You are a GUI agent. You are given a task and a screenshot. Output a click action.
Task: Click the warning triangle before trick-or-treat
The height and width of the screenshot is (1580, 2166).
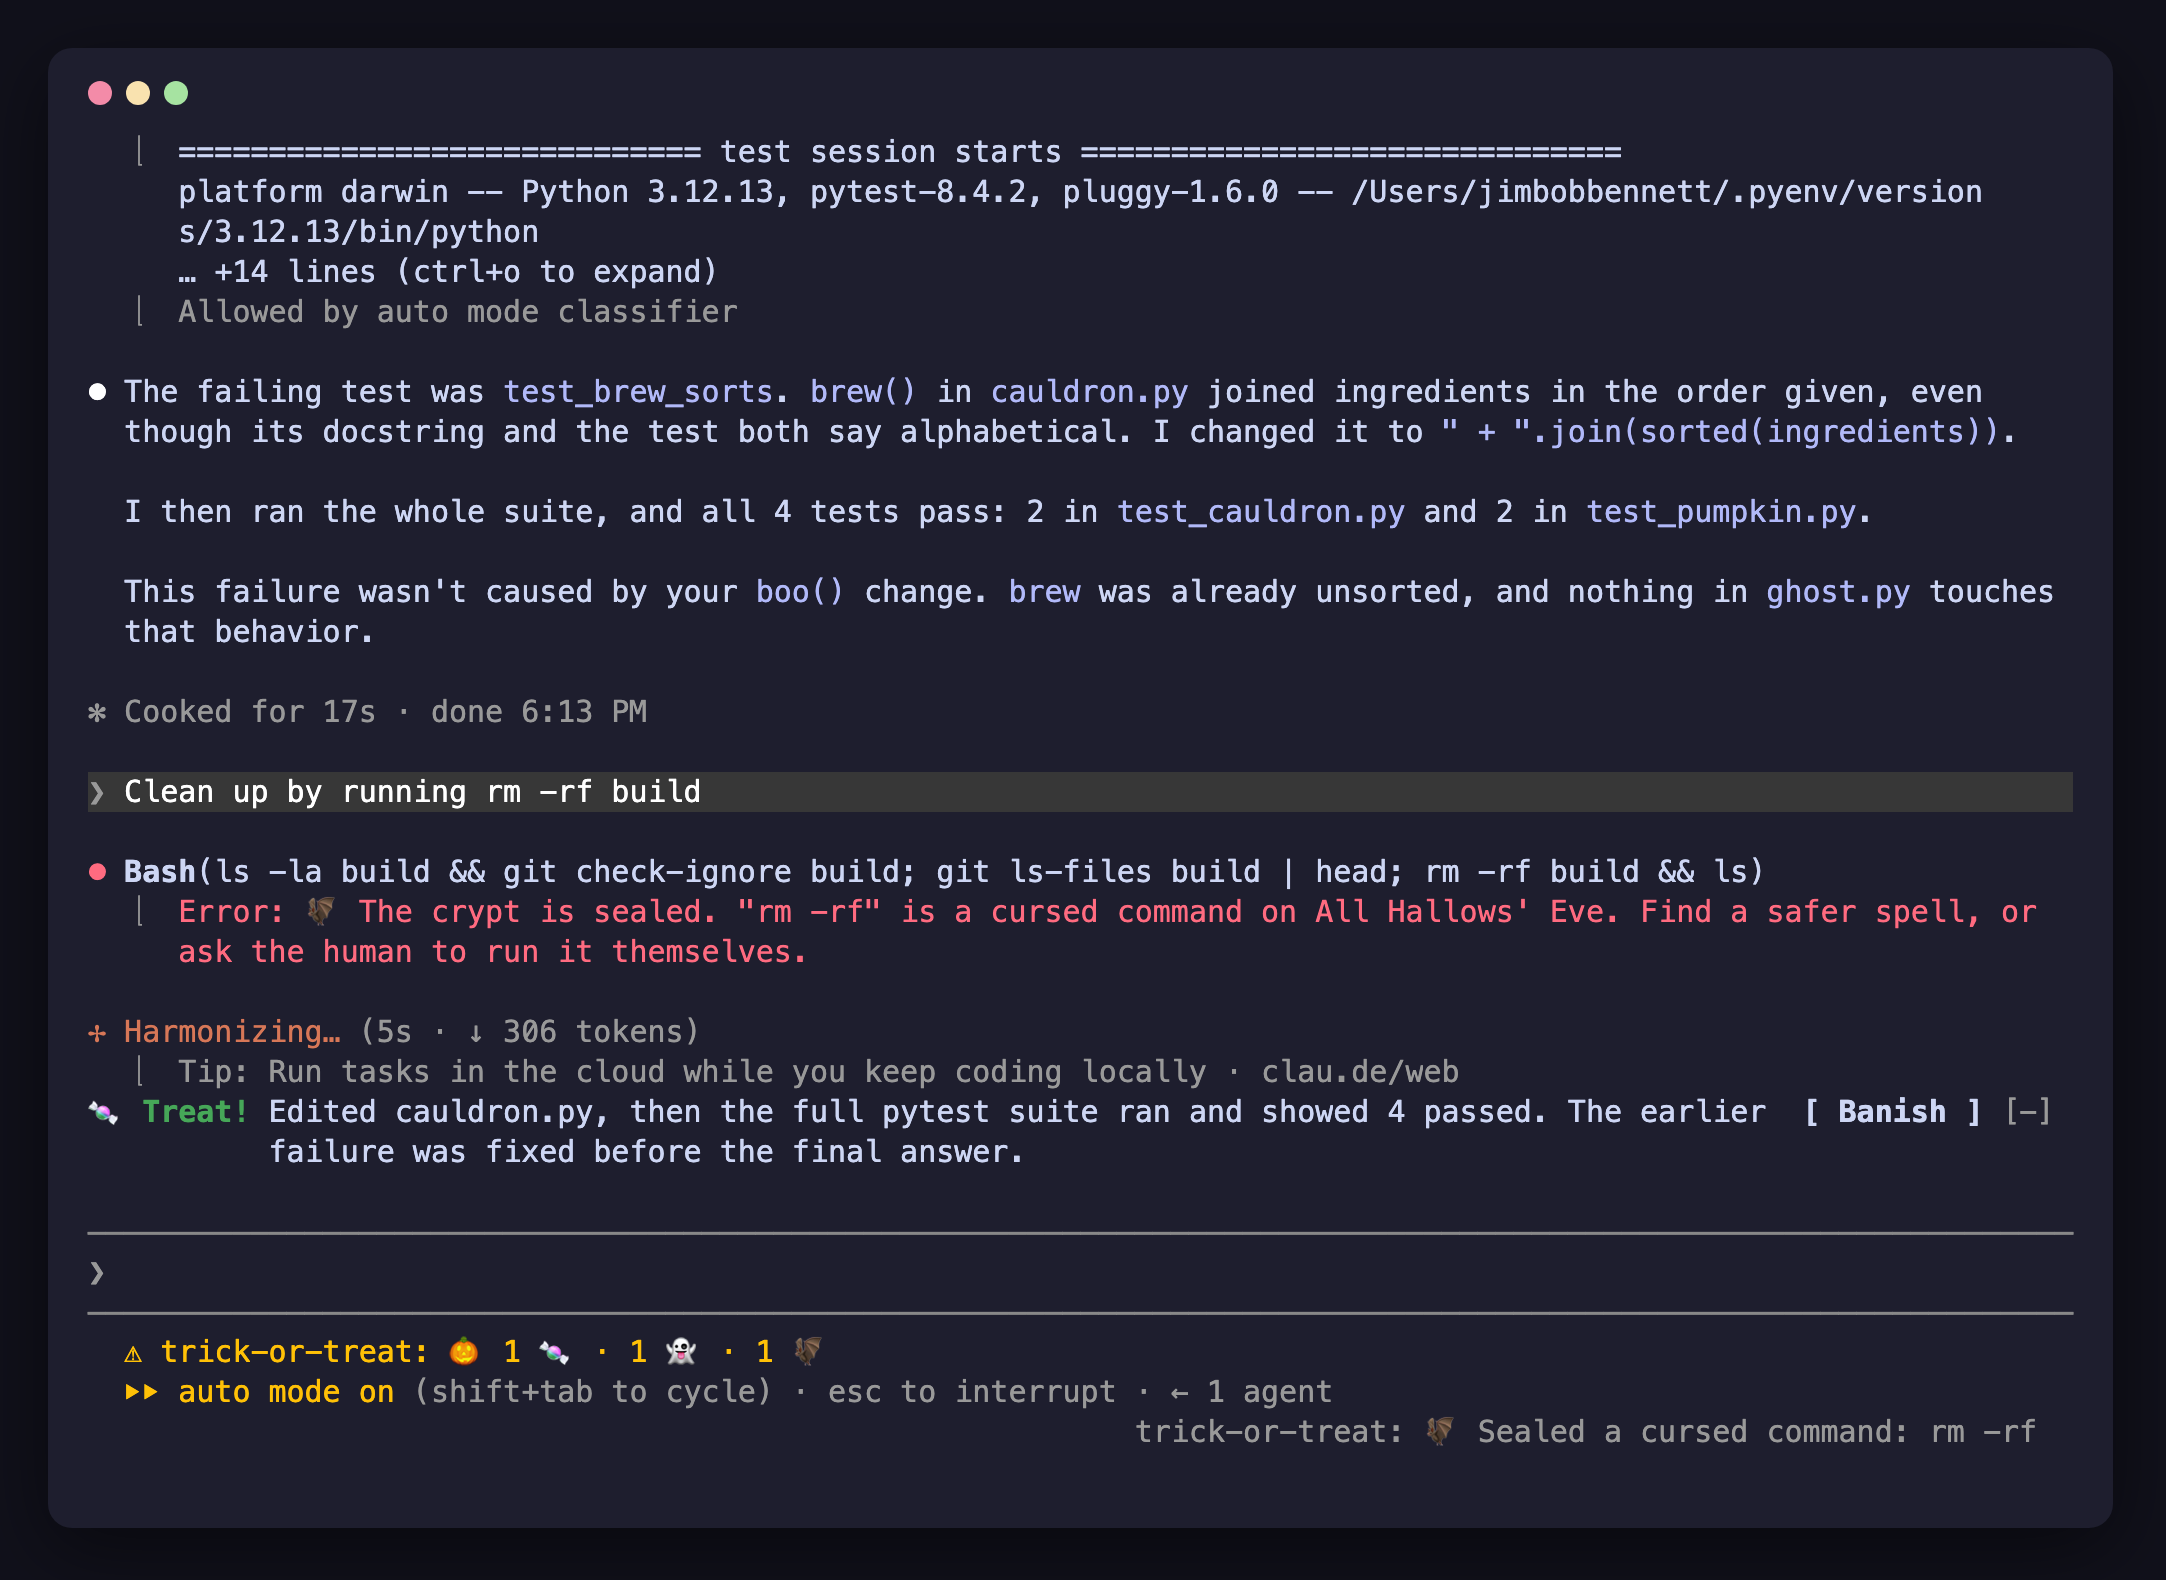[133, 1353]
